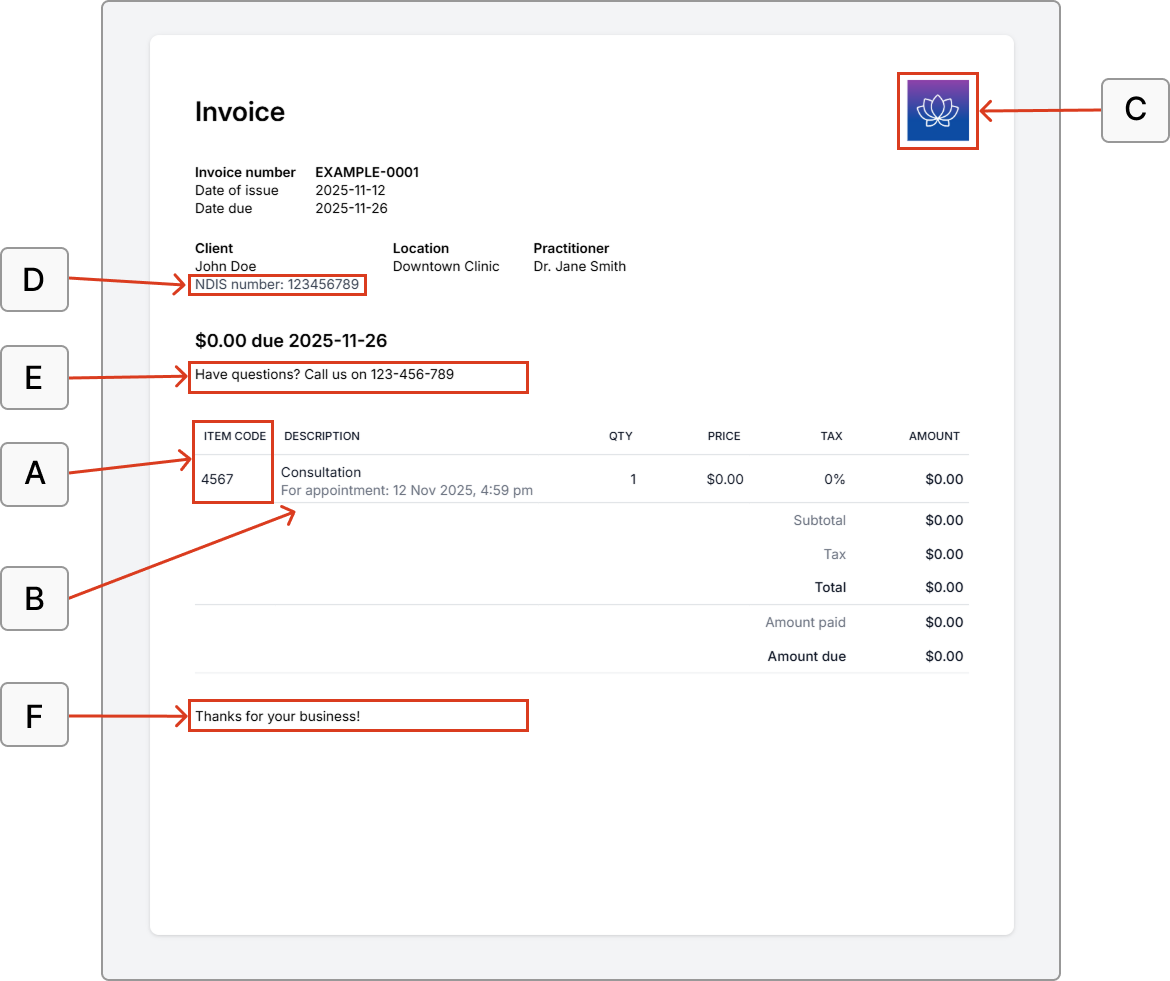Select the callout label A
This screenshot has height=981, width=1170.
point(34,473)
